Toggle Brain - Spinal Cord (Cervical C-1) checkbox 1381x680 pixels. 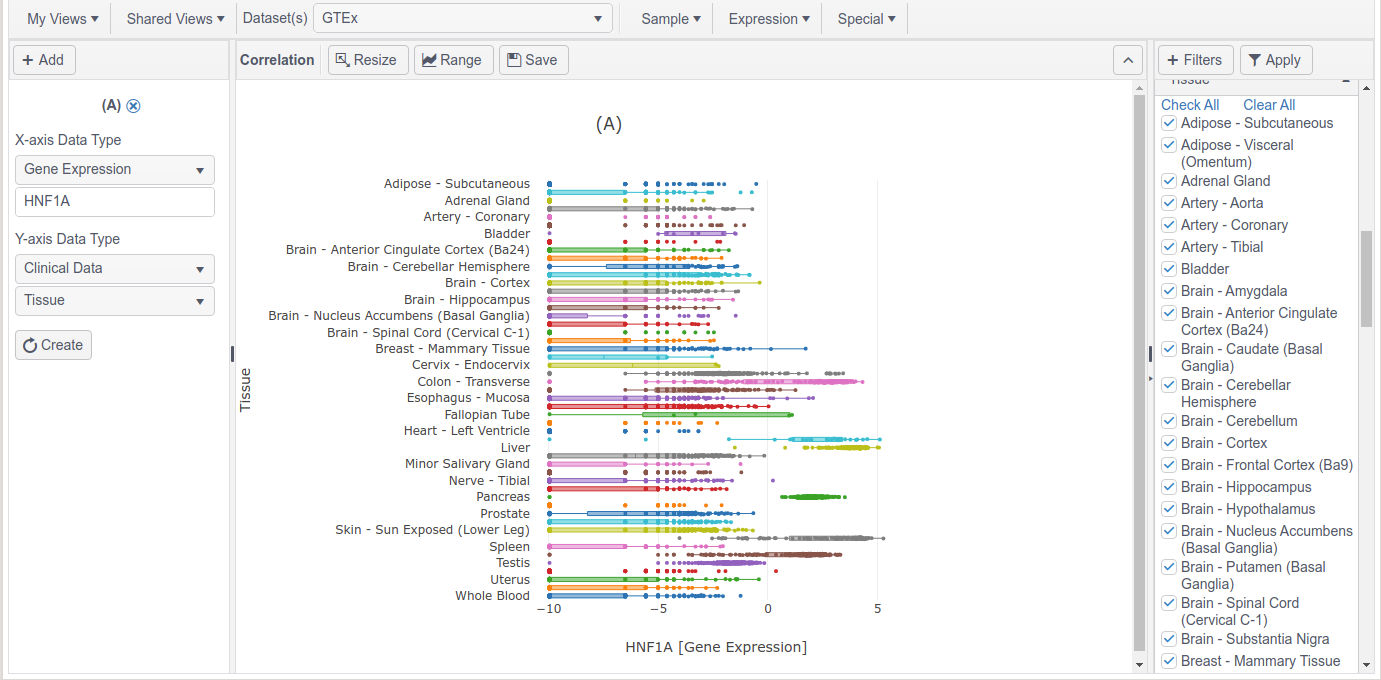(1168, 603)
